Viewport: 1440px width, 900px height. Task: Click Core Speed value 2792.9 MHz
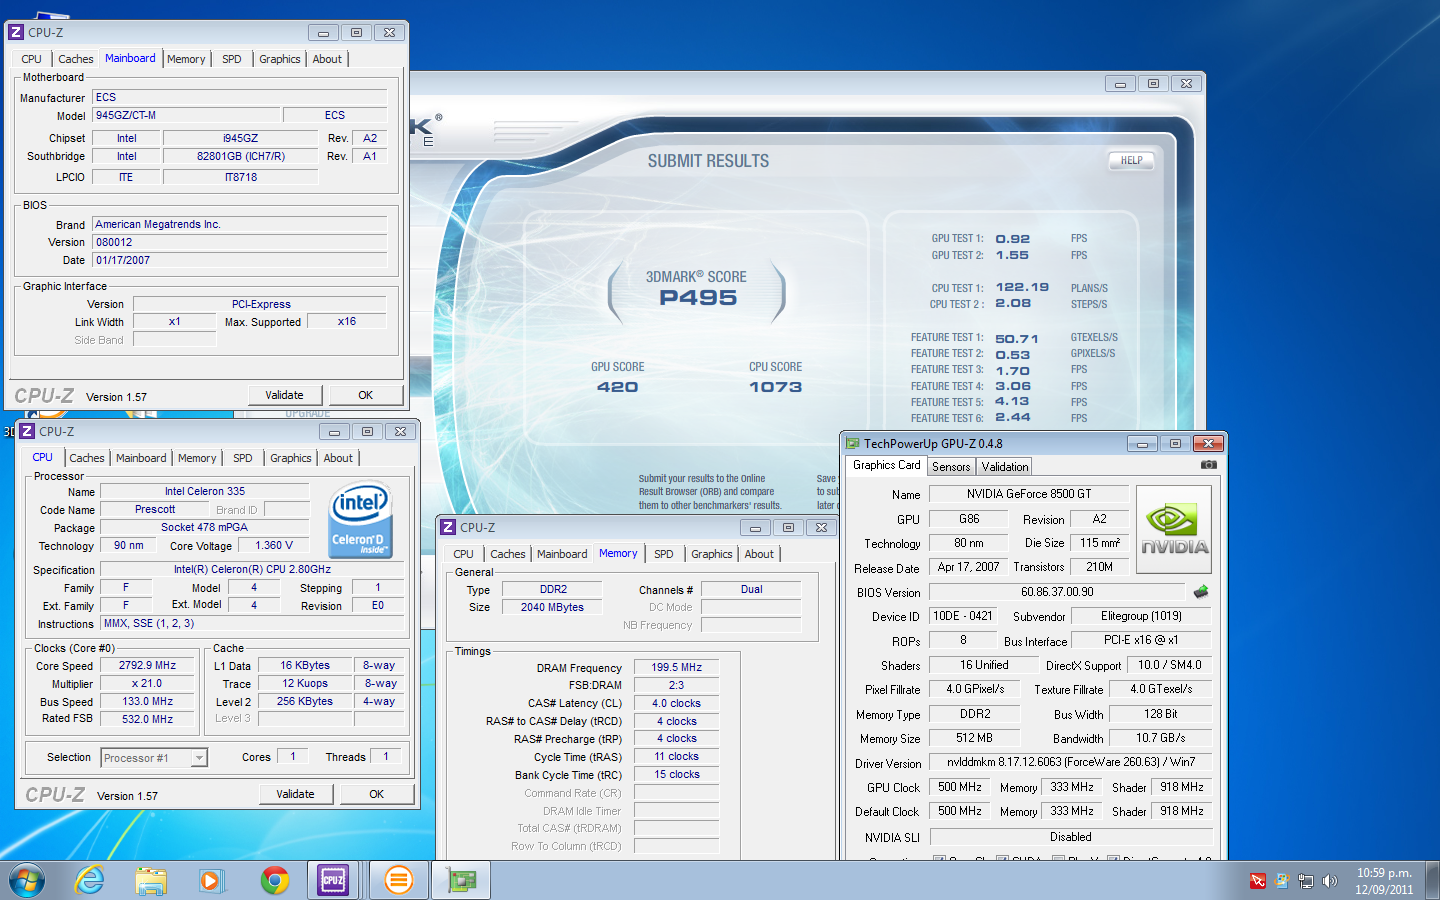click(x=148, y=665)
